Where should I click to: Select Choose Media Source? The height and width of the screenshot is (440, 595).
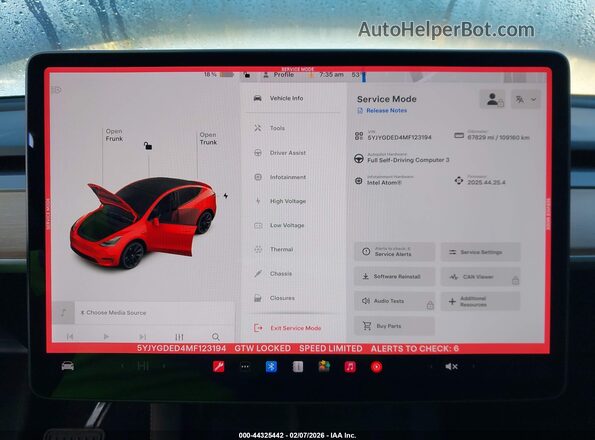click(113, 313)
